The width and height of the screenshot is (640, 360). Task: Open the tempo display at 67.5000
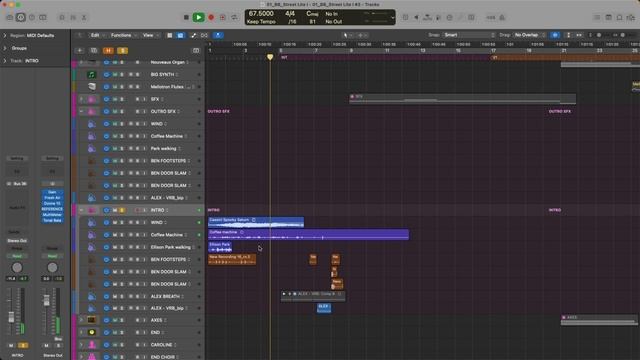[x=261, y=14]
